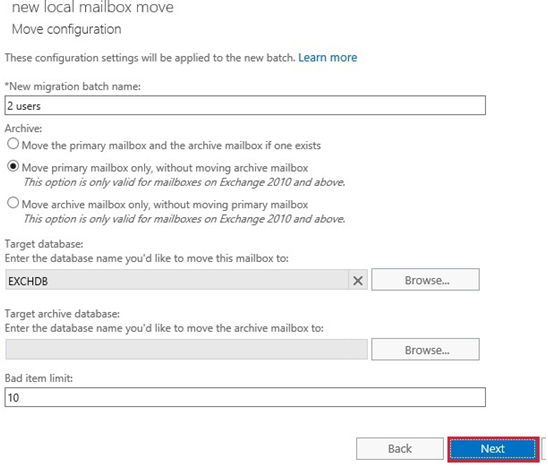Click the 'Move primary mailbox only' label text
This screenshot has width=548, height=468.
(165, 168)
